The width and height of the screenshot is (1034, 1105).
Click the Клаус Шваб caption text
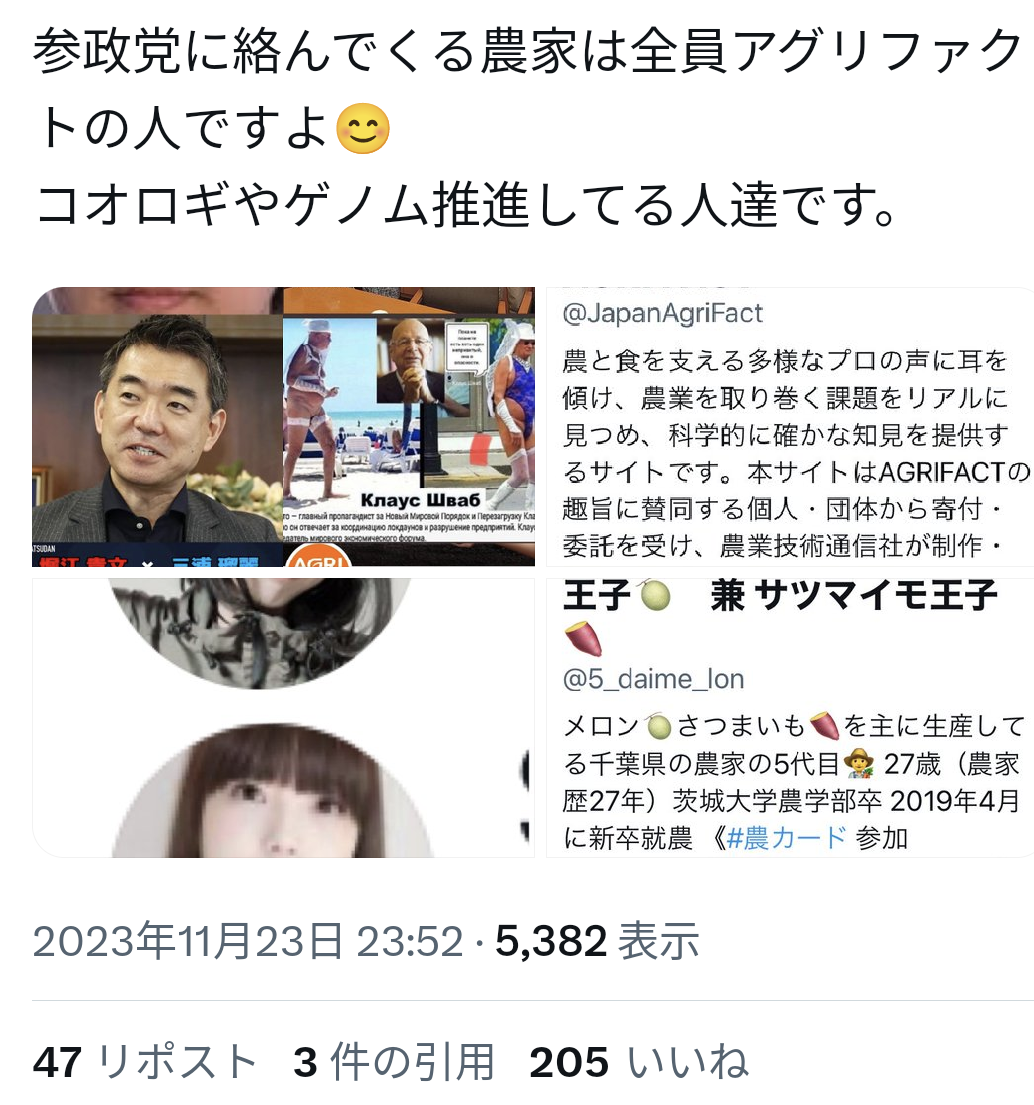[x=420, y=500]
